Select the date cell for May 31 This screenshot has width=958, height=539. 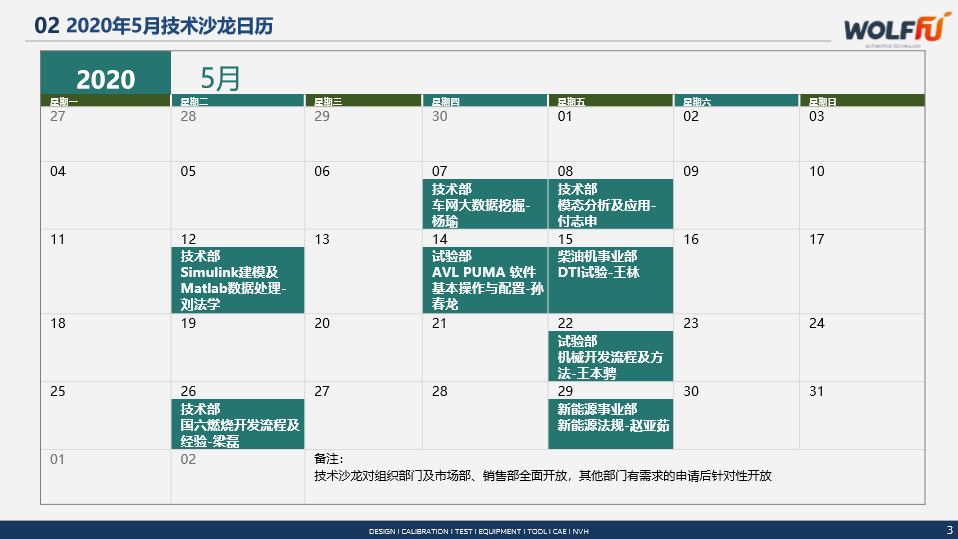tap(861, 412)
